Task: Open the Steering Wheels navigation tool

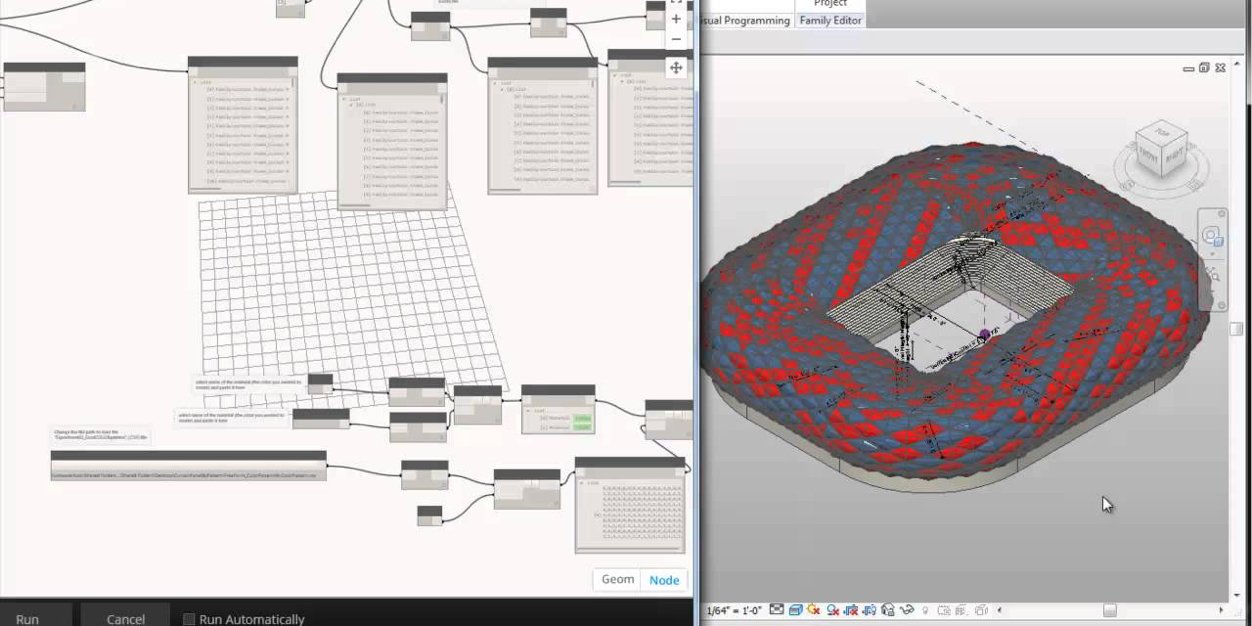Action: (x=1211, y=236)
